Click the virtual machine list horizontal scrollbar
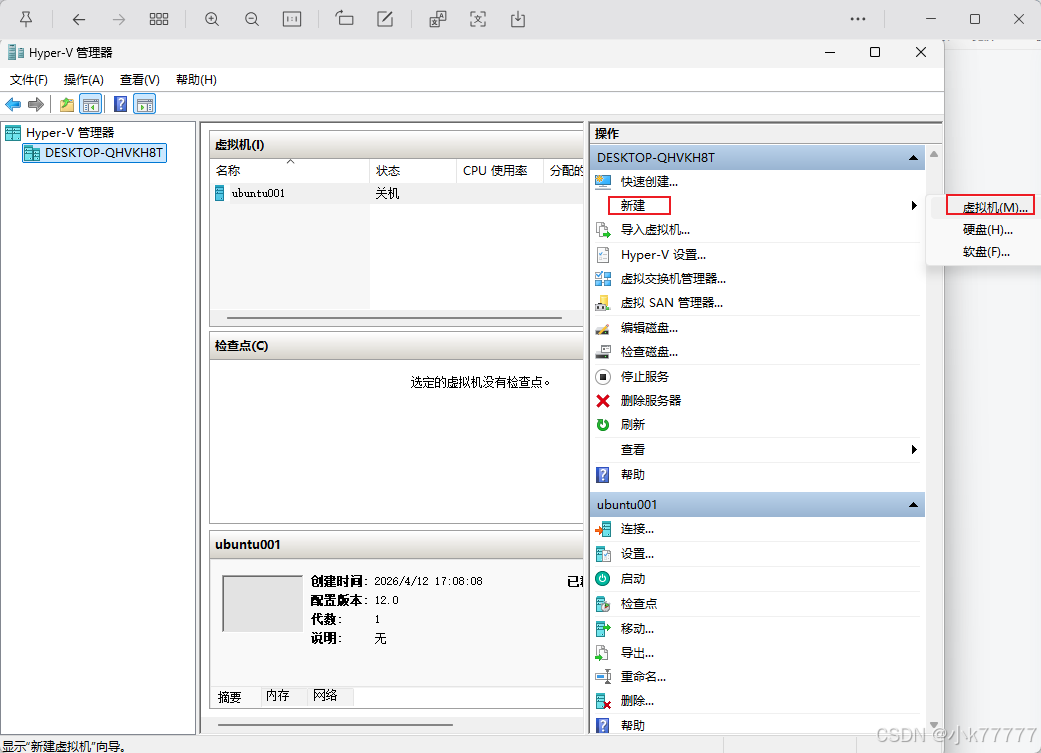1041x753 pixels. (394, 318)
